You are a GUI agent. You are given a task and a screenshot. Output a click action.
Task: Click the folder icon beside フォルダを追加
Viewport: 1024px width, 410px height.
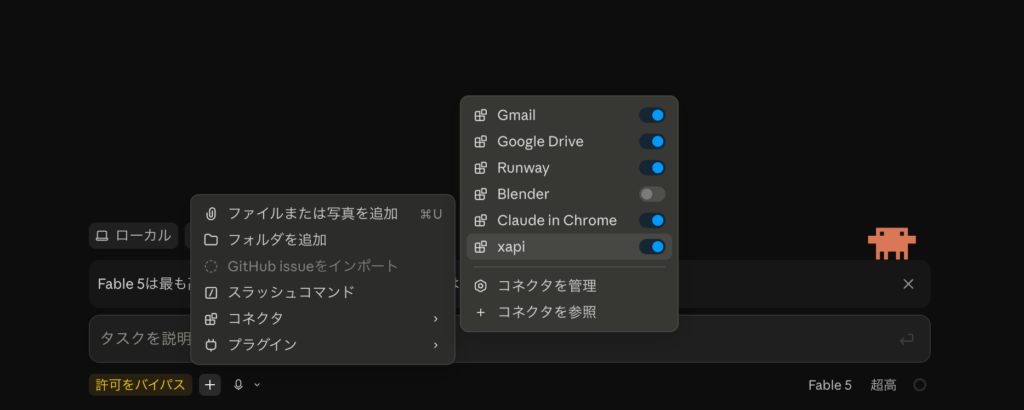[x=211, y=240]
